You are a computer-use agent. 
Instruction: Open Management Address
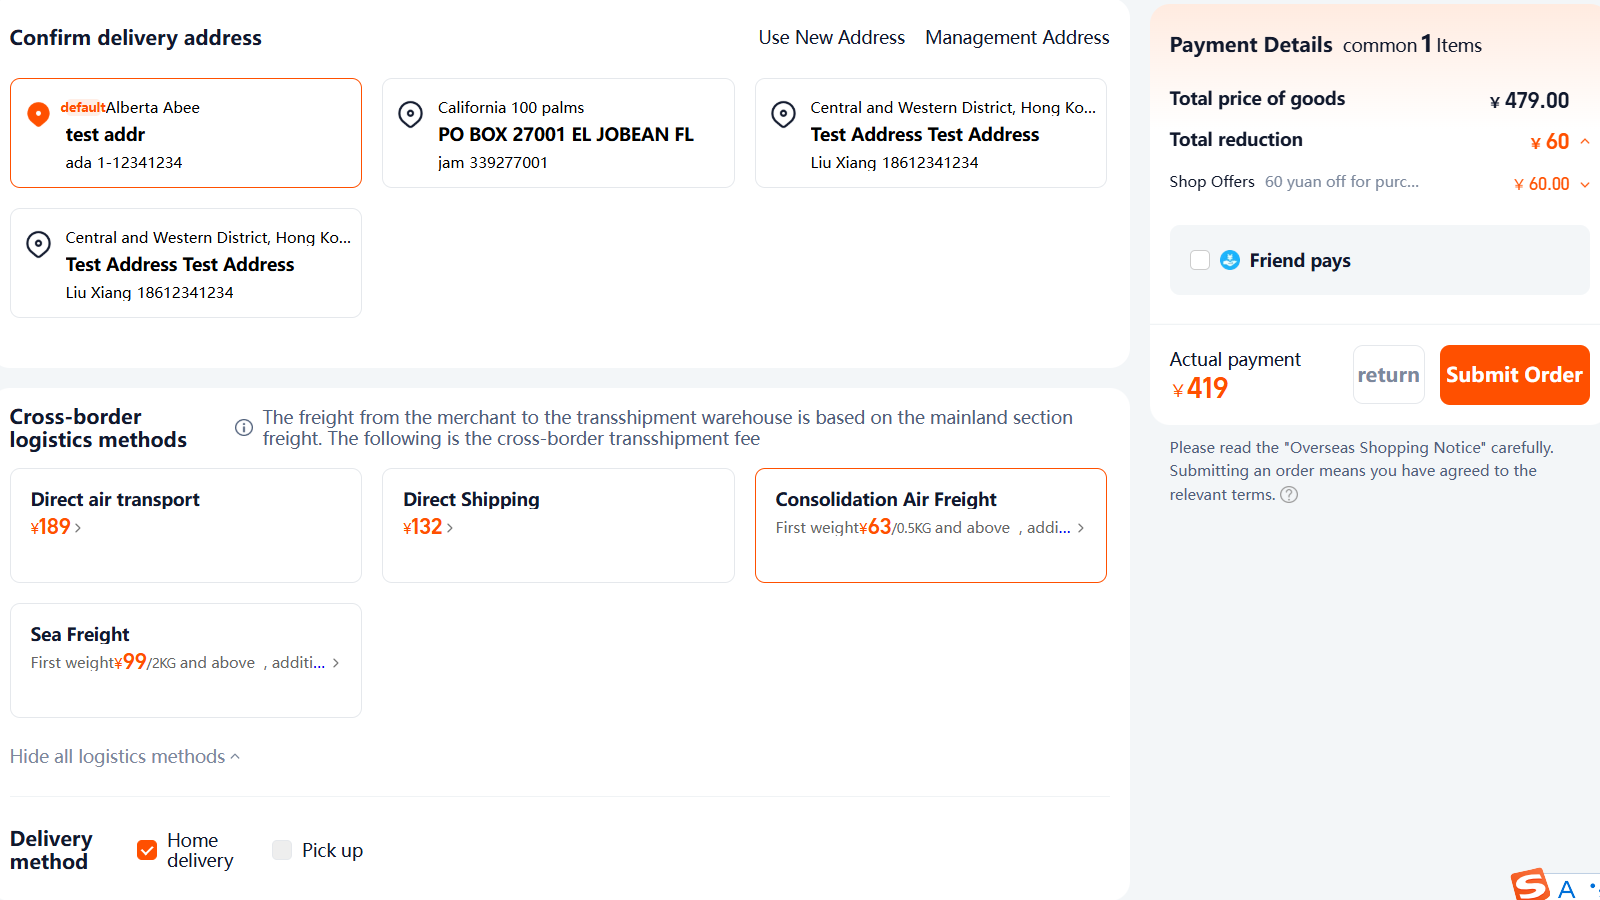(x=1017, y=37)
